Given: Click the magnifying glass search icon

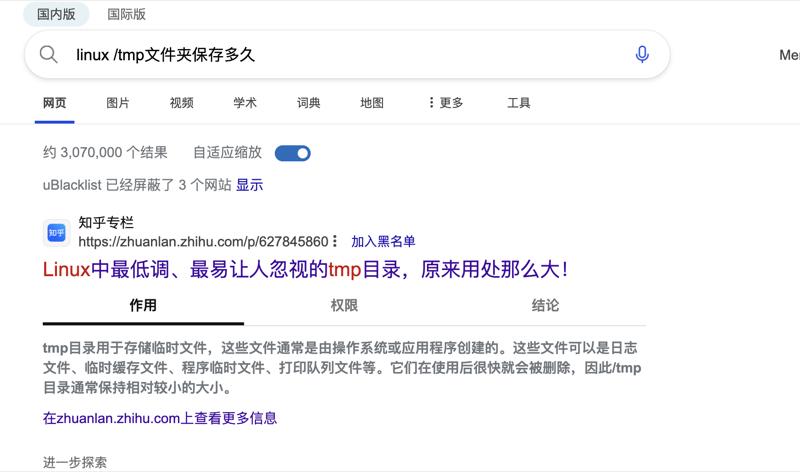Looking at the screenshot, I should pyautogui.click(x=48, y=55).
